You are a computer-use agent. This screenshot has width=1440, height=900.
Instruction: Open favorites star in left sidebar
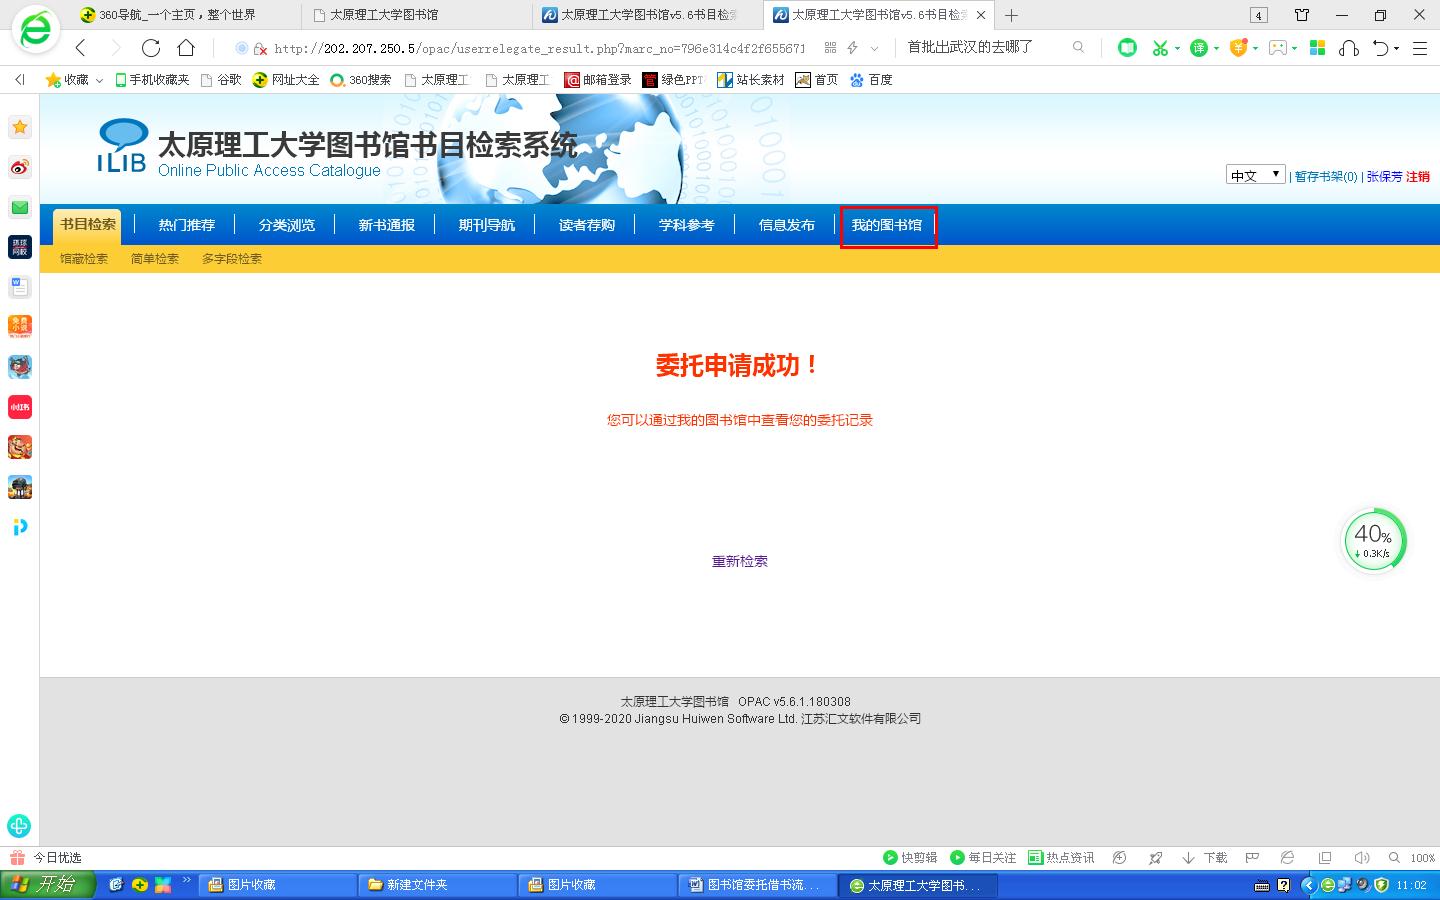20,127
